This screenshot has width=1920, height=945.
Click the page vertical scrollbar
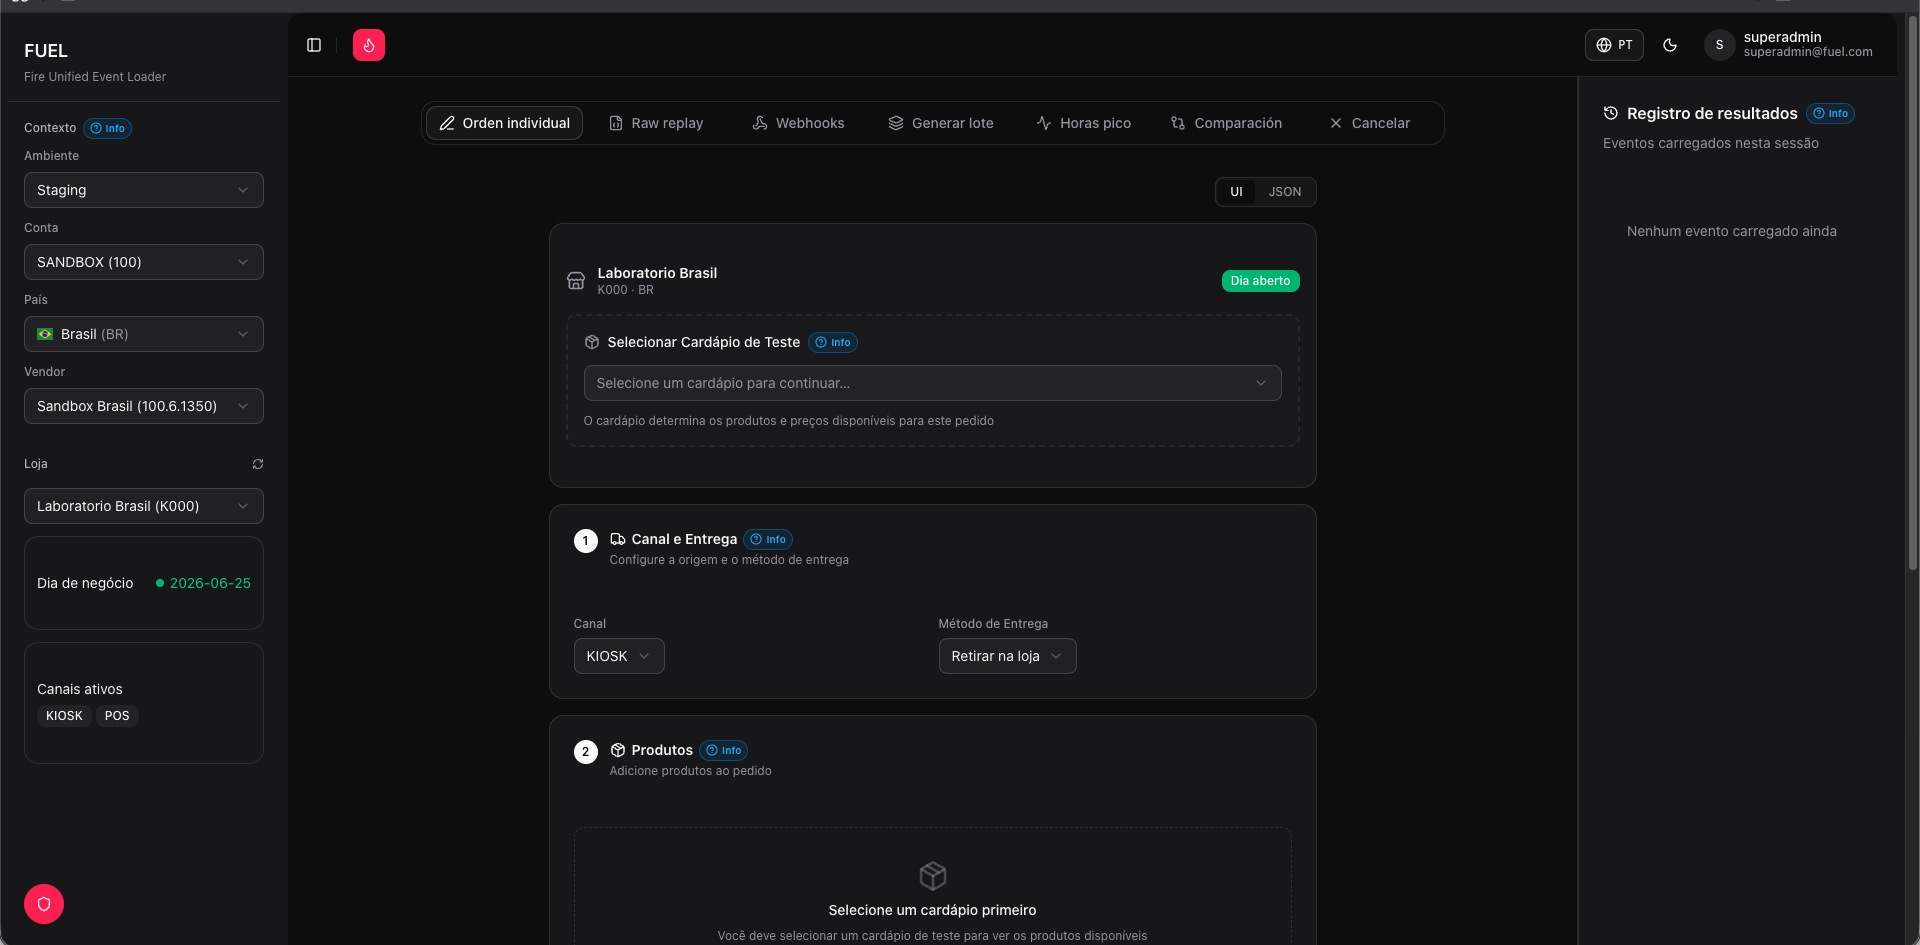point(1913,295)
